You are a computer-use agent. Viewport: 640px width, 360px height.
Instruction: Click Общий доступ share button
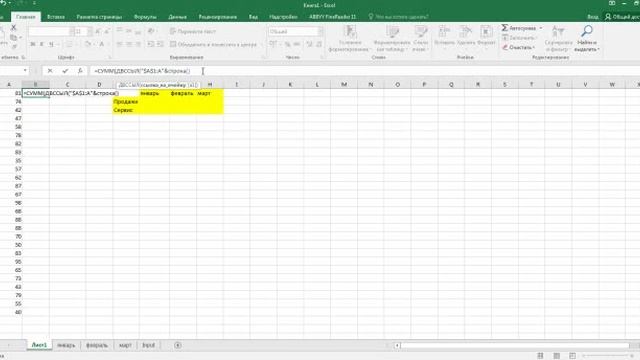coord(622,17)
